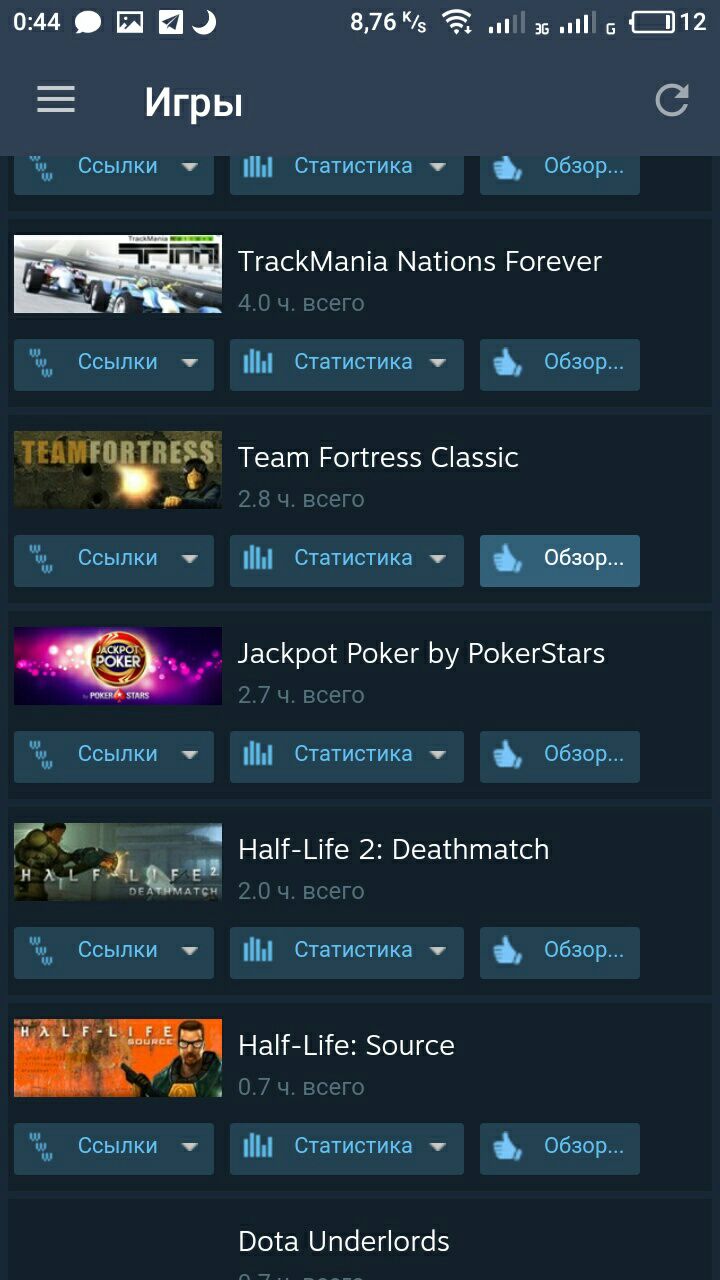Expand Статистика dropdown for Half-Life: Source
The height and width of the screenshot is (1280, 720).
click(x=438, y=1148)
